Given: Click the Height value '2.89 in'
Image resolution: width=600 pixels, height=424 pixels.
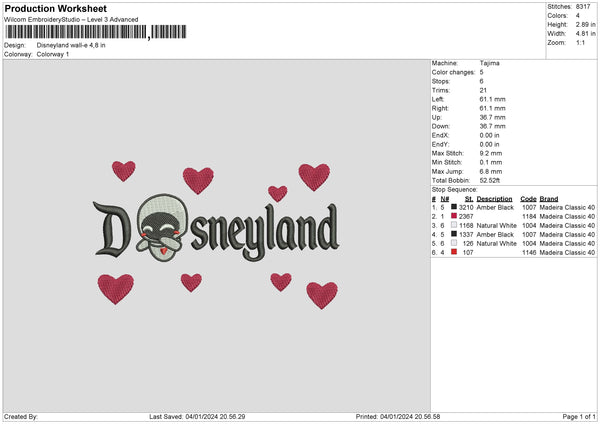Looking at the screenshot, I should tap(585, 24).
